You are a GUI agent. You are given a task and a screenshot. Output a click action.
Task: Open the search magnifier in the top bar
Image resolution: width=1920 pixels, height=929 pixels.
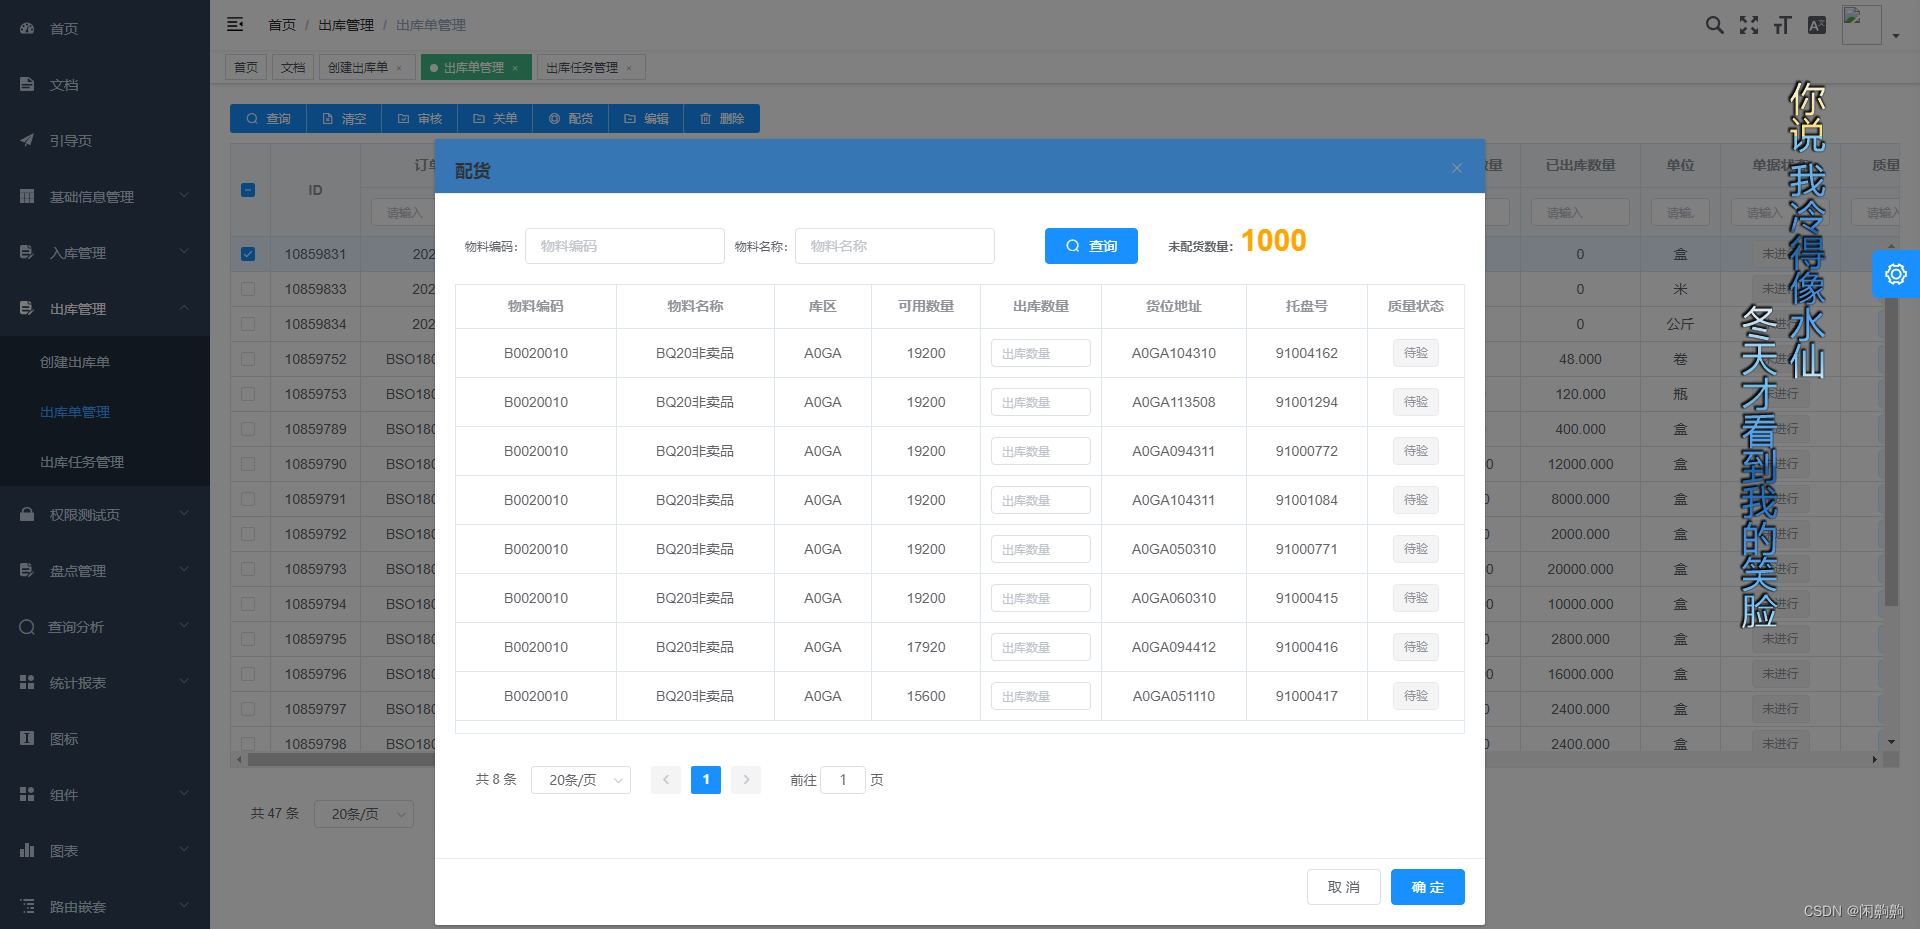1714,25
